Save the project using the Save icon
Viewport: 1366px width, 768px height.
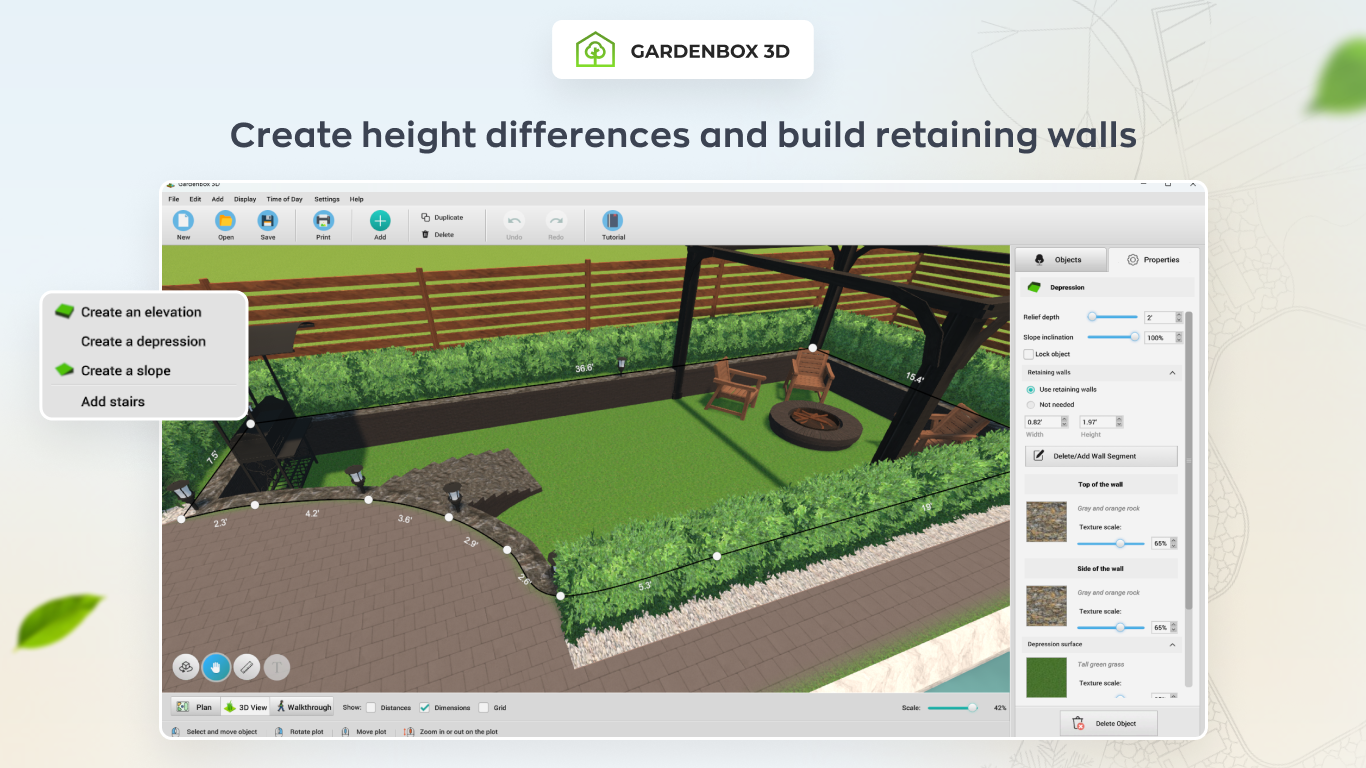pos(267,221)
